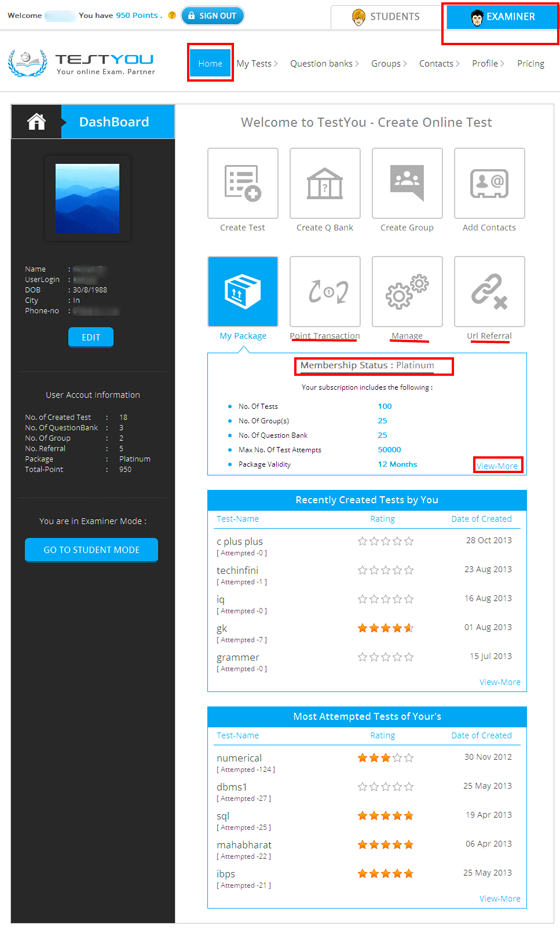This screenshot has width=560, height=930.
Task: Click the Manage label
Action: click(x=407, y=336)
